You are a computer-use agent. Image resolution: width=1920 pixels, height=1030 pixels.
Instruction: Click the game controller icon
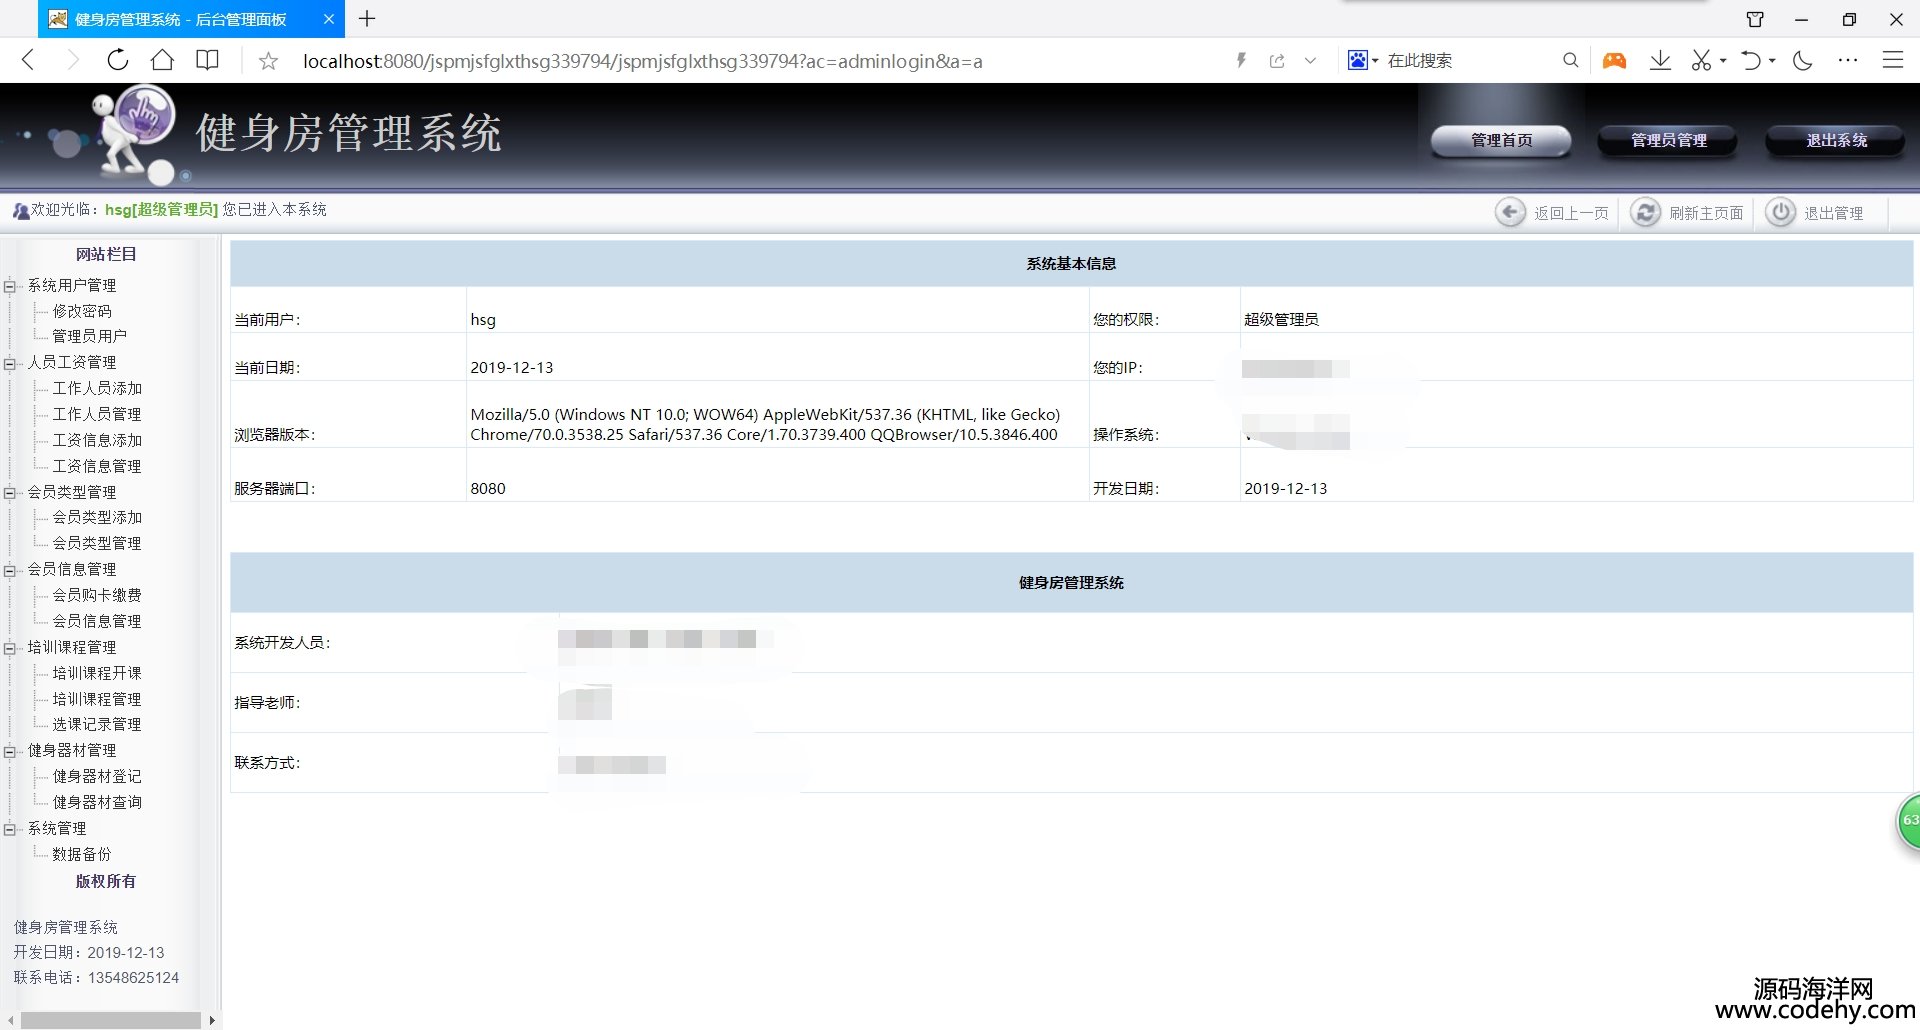click(1614, 60)
